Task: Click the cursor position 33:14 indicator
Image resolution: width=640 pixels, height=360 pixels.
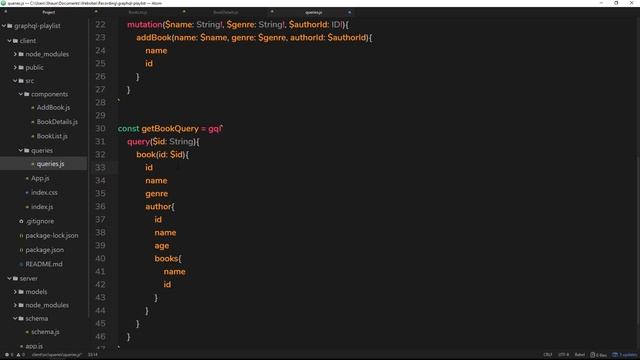Action: point(93,355)
